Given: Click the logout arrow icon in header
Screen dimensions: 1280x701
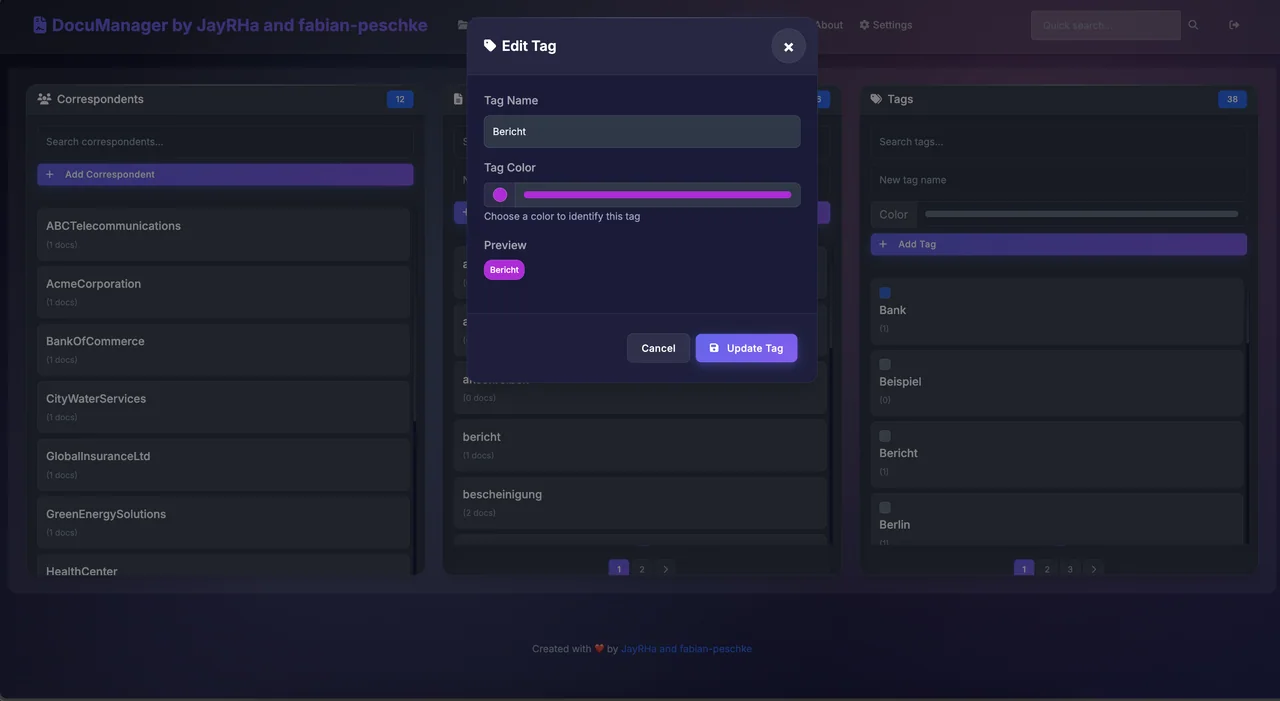Looking at the screenshot, I should pyautogui.click(x=1234, y=25).
